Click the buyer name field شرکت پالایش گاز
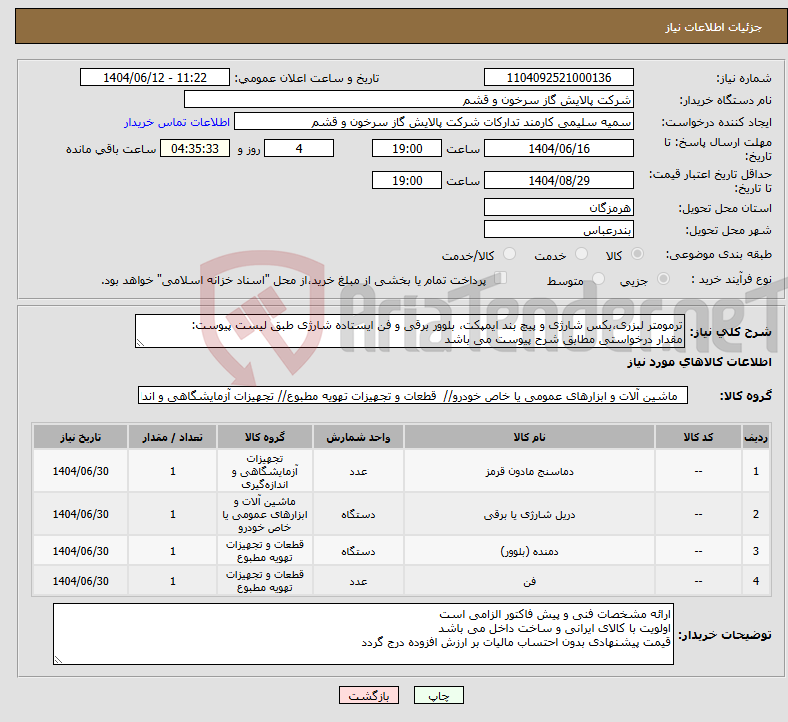The height and width of the screenshot is (722, 788). coord(409,99)
